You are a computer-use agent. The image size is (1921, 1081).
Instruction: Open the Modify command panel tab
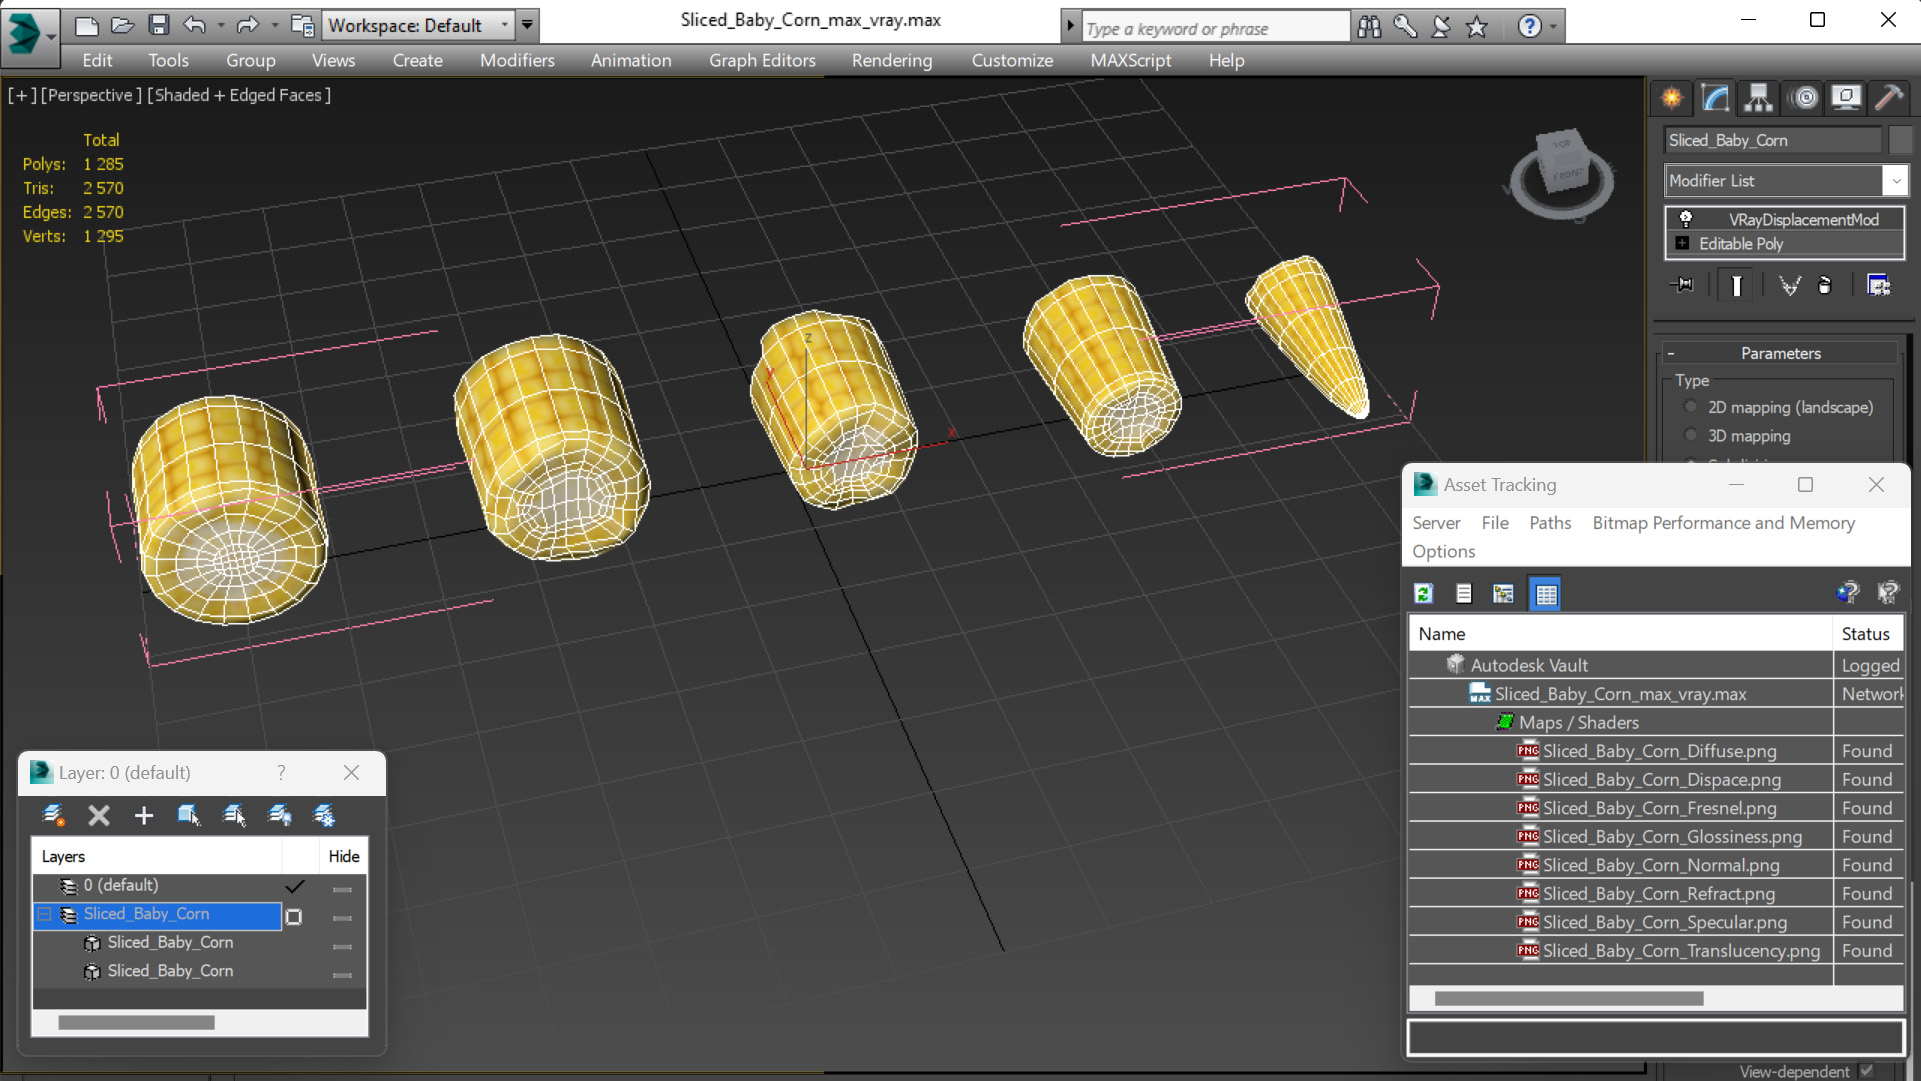(x=1716, y=98)
